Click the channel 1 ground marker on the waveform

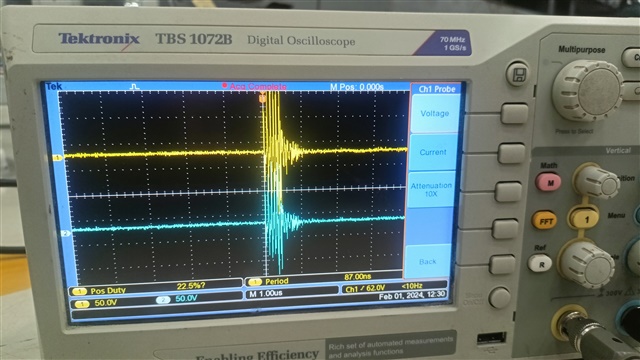point(57,158)
